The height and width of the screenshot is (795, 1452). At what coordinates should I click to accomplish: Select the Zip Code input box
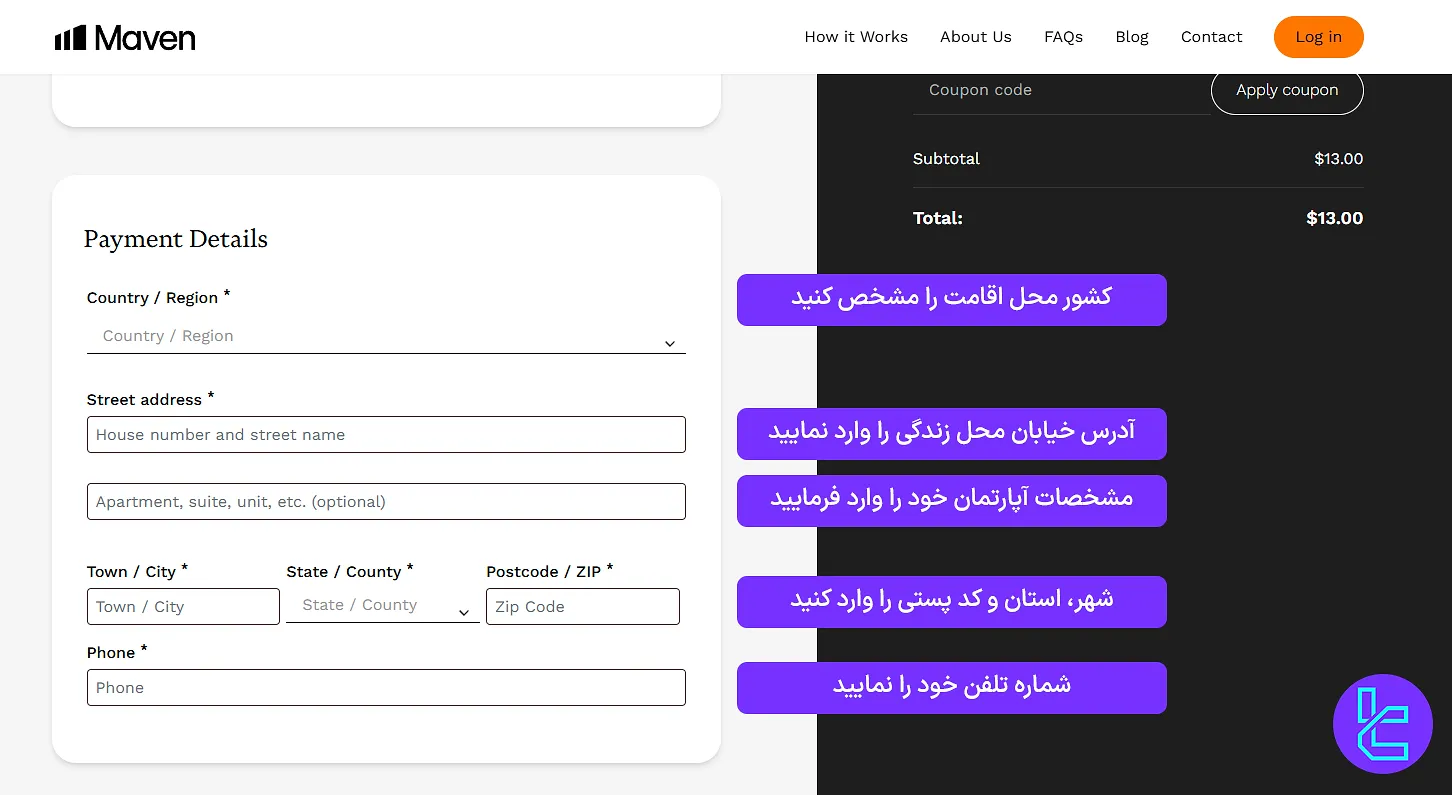click(583, 606)
